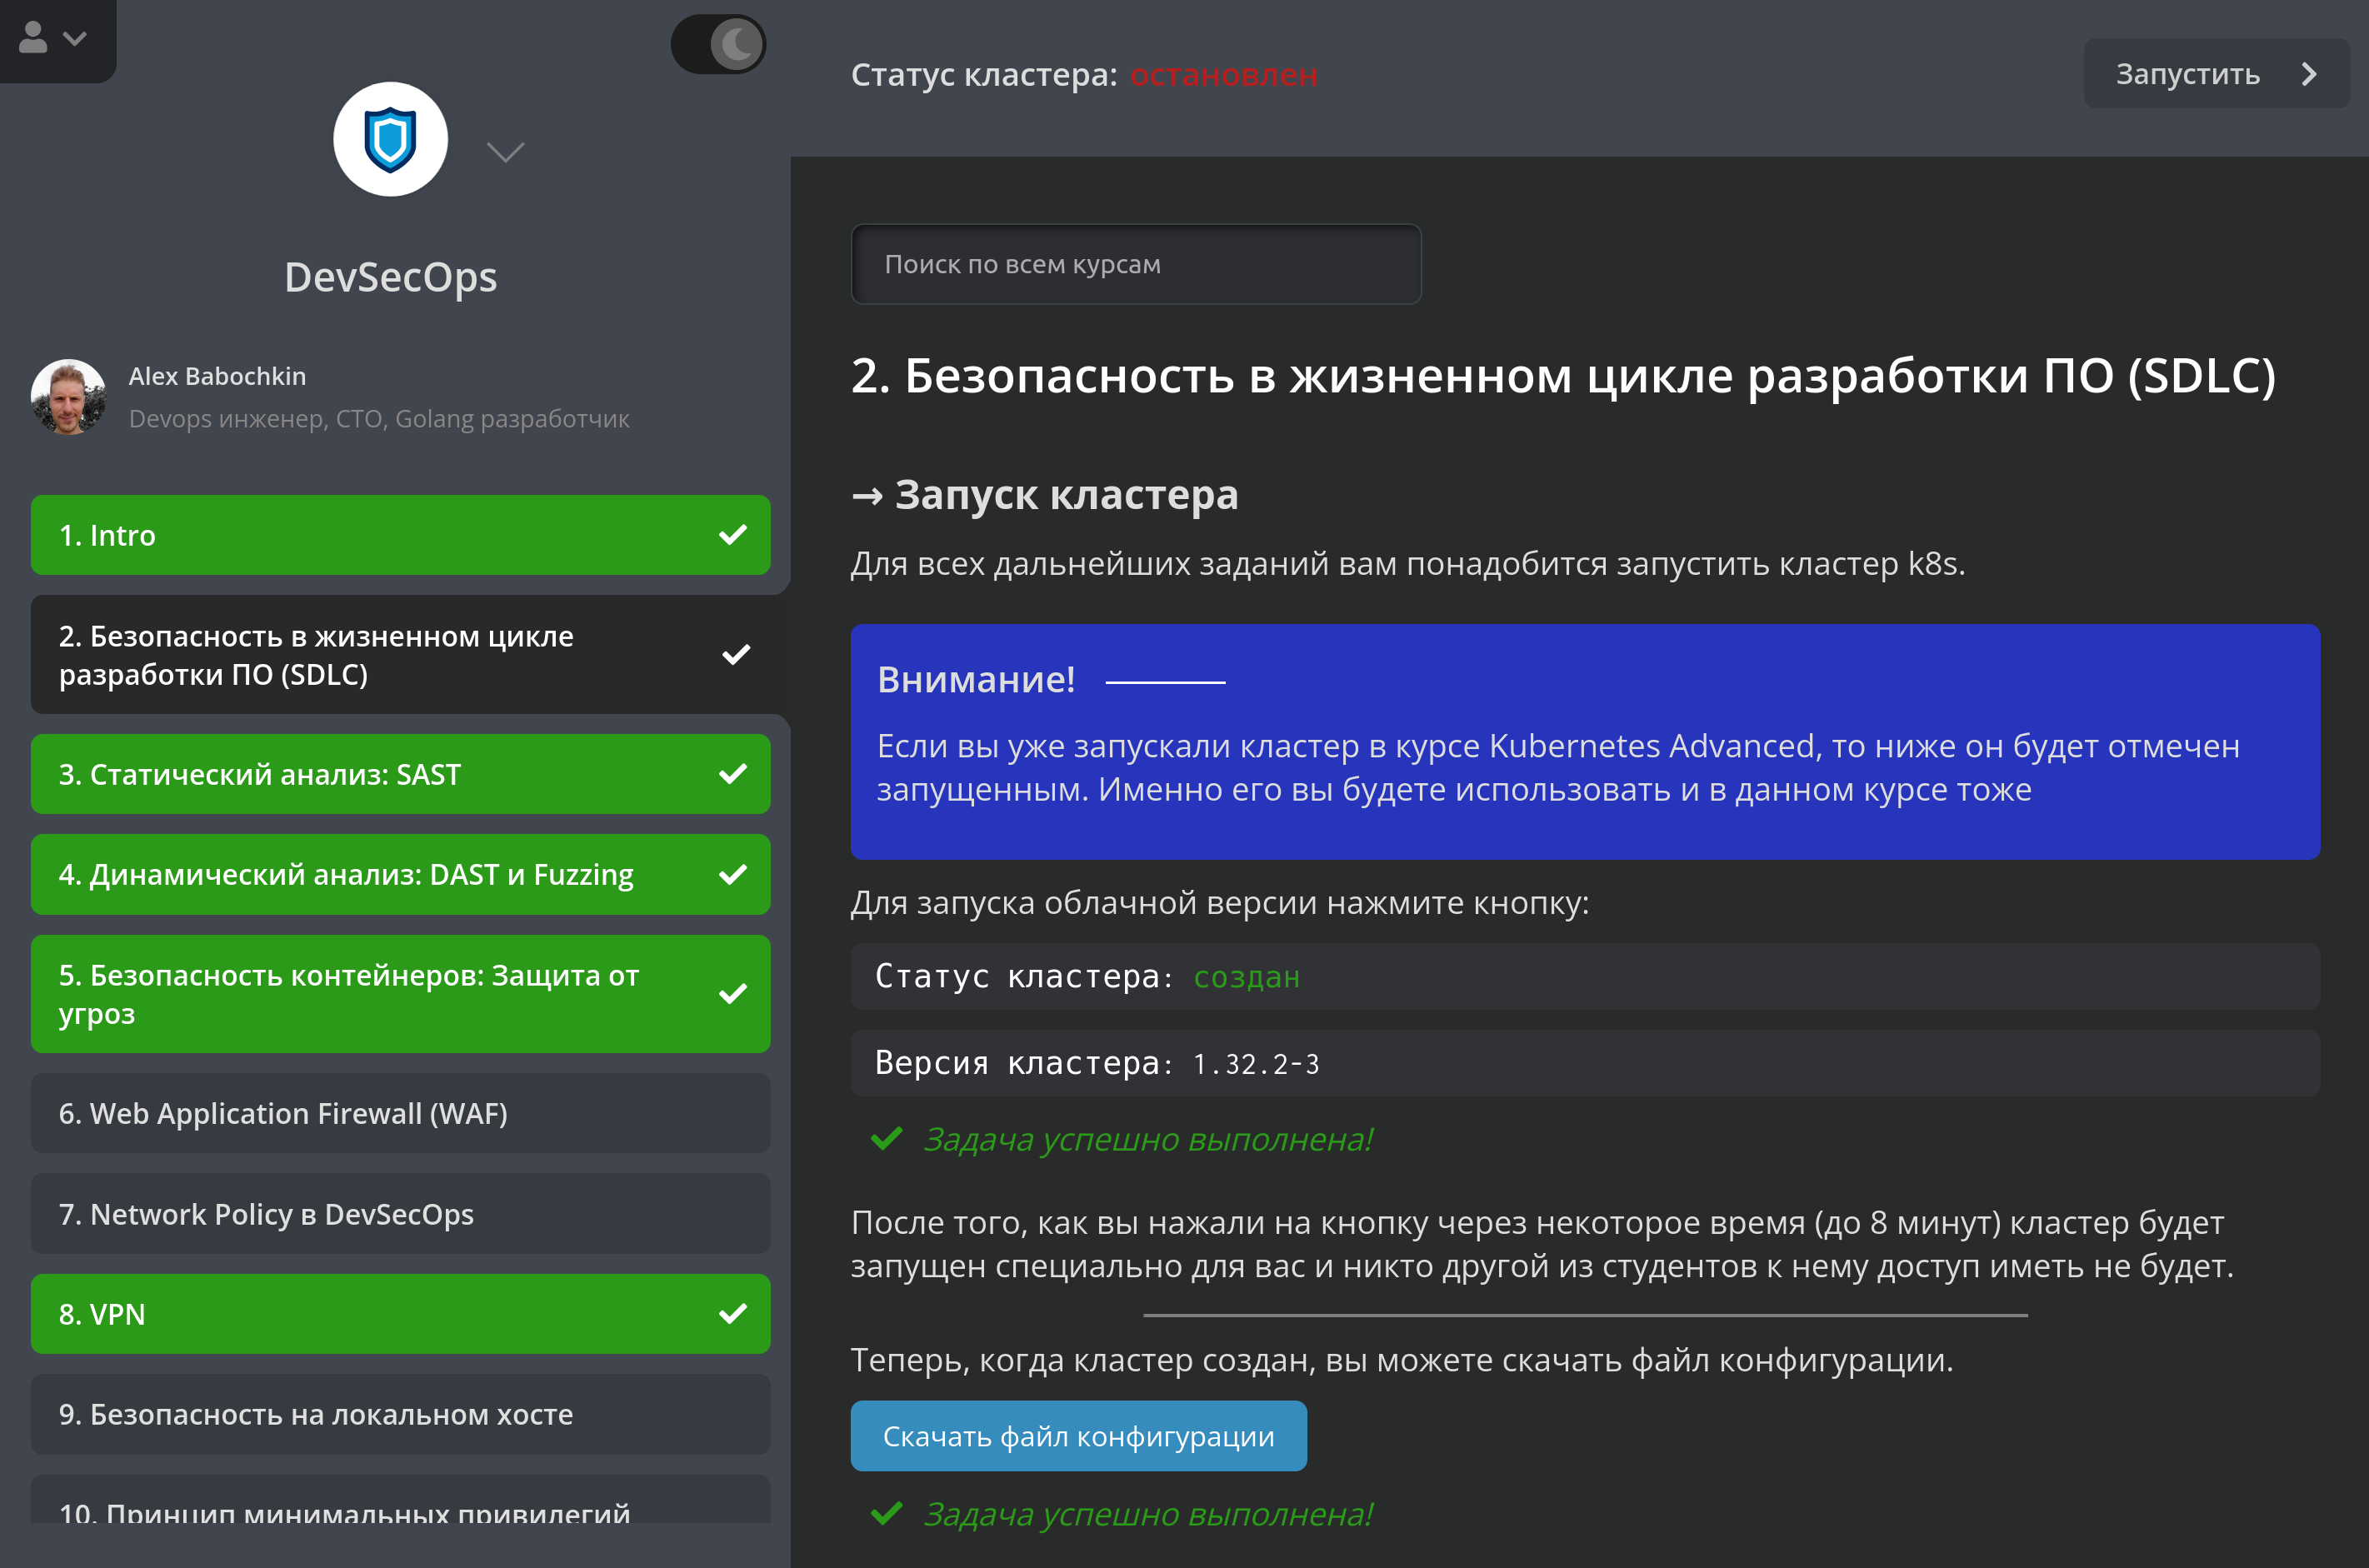
Task: Open lesson 10 Принцип минимальных привилегий
Action: pyautogui.click(x=400, y=1500)
